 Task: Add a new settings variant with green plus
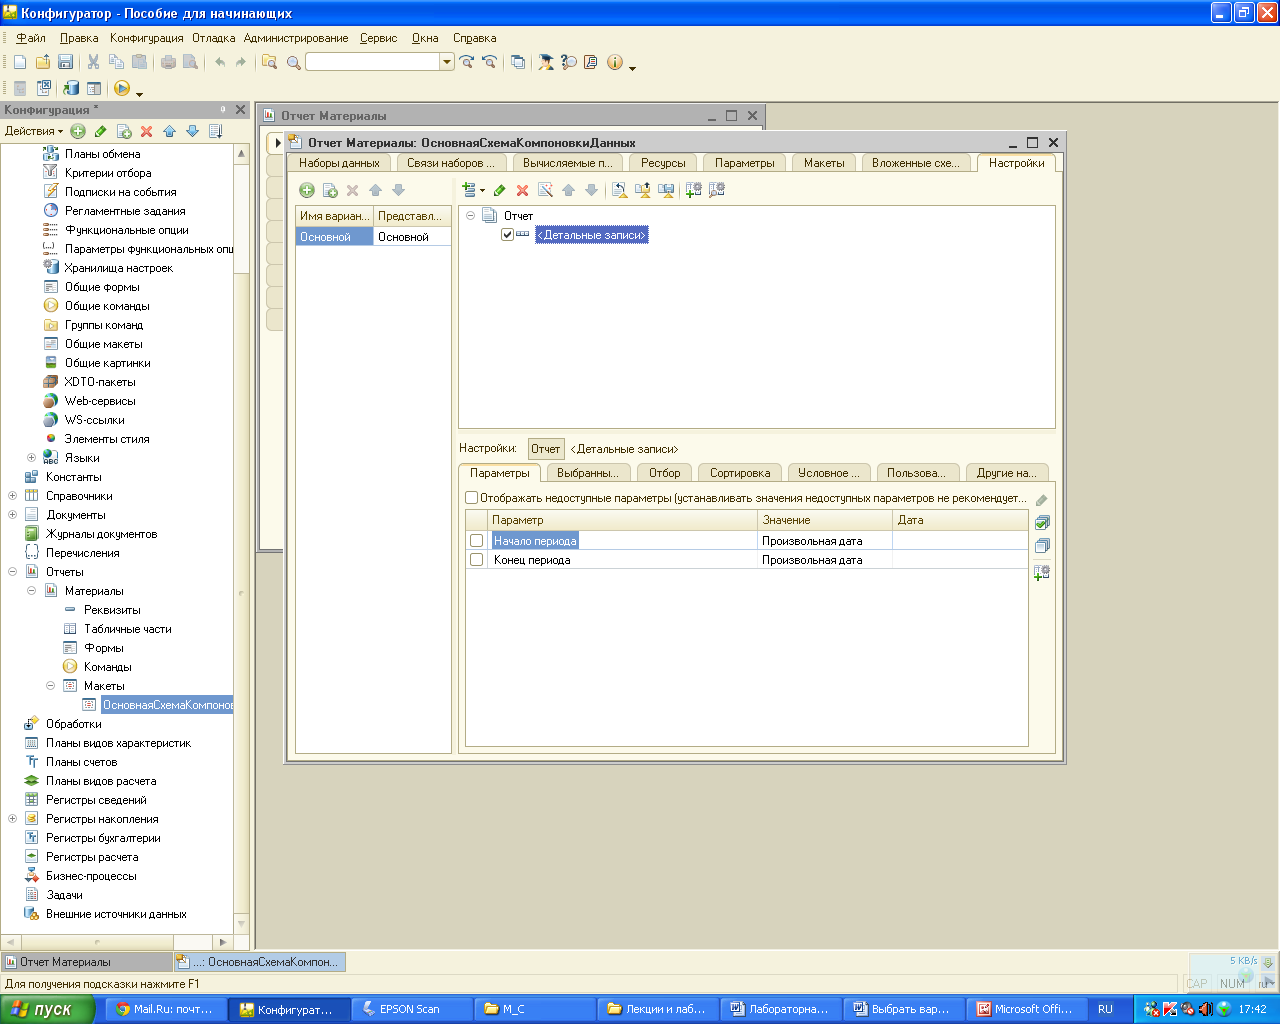pyautogui.click(x=307, y=190)
